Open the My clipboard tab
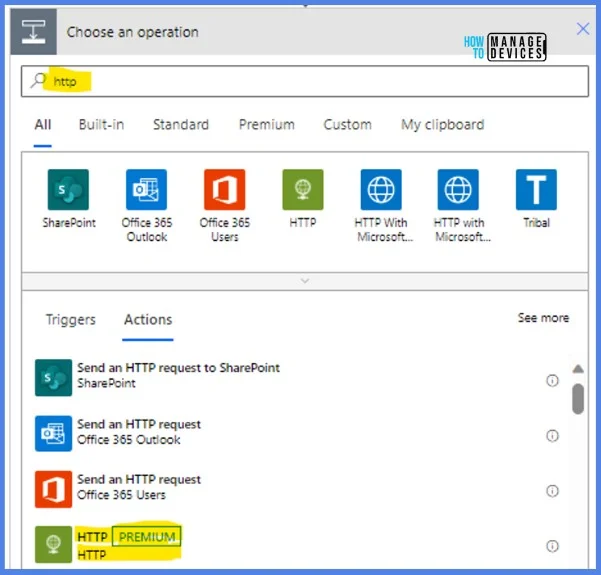The width and height of the screenshot is (601, 575). pos(443,125)
